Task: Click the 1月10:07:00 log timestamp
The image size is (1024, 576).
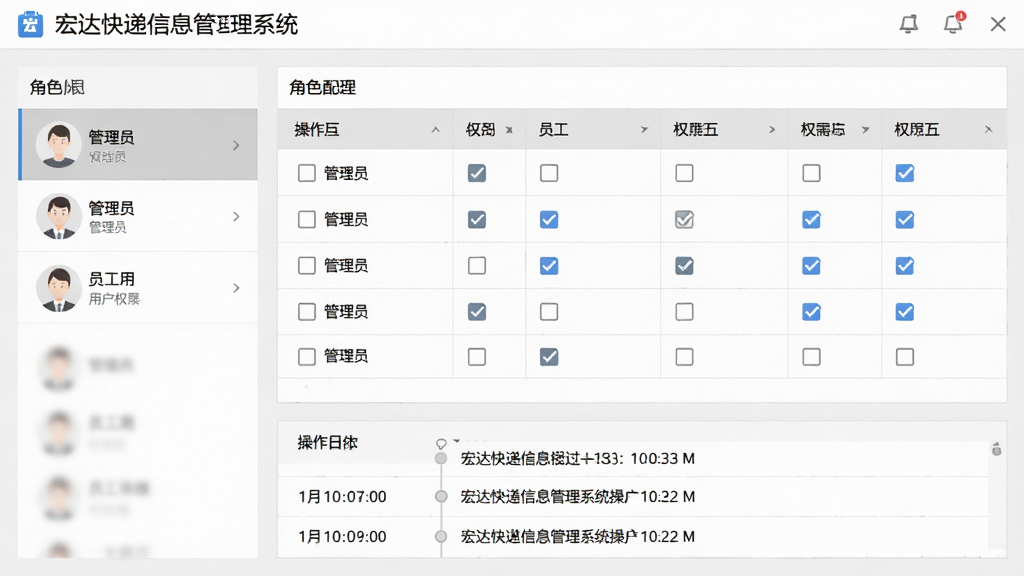Action: pos(342,496)
